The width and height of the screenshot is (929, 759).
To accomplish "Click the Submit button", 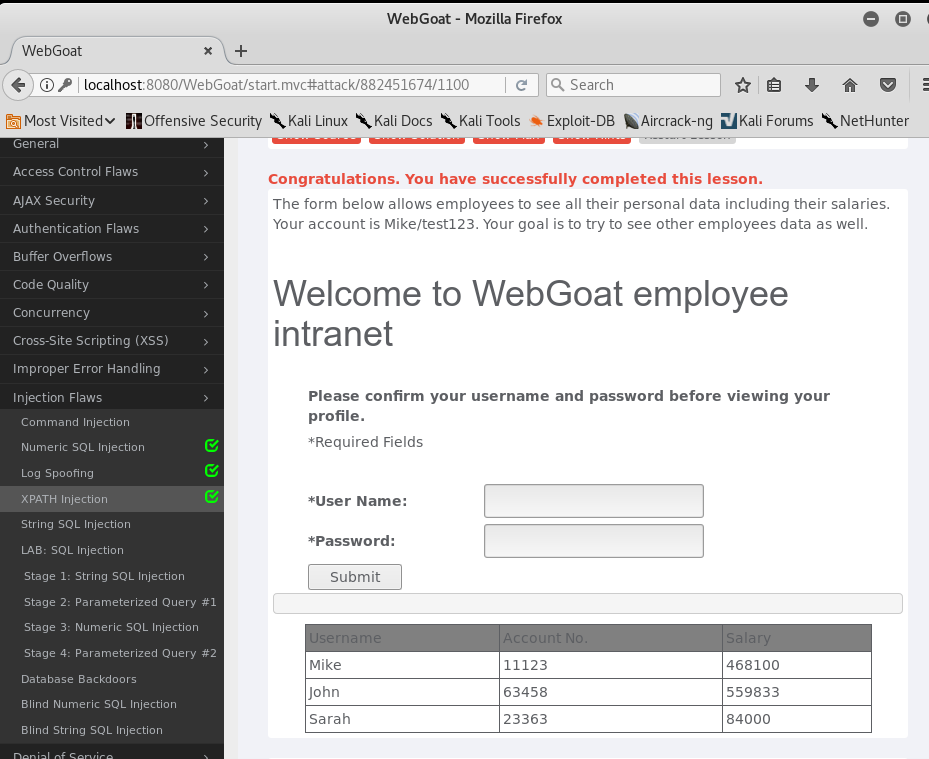I will 355,577.
